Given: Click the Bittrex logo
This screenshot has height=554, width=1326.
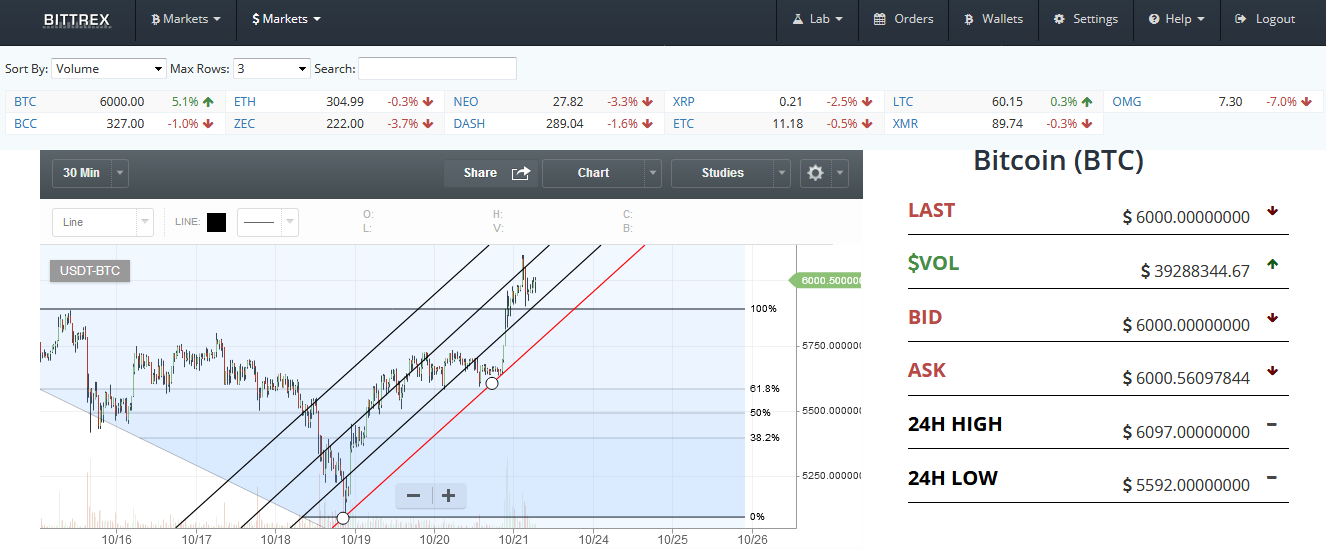Looking at the screenshot, I should pos(77,19).
